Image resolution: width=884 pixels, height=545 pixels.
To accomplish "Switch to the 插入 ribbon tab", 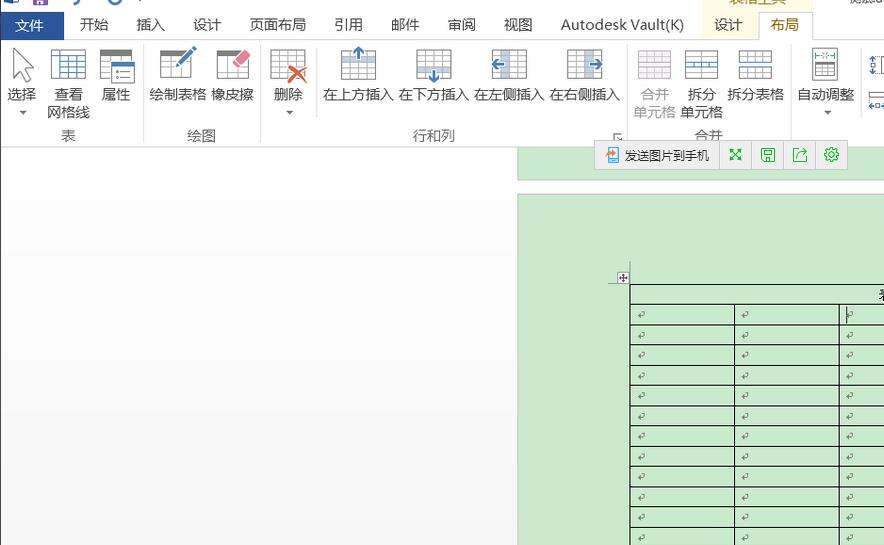I will tap(151, 25).
